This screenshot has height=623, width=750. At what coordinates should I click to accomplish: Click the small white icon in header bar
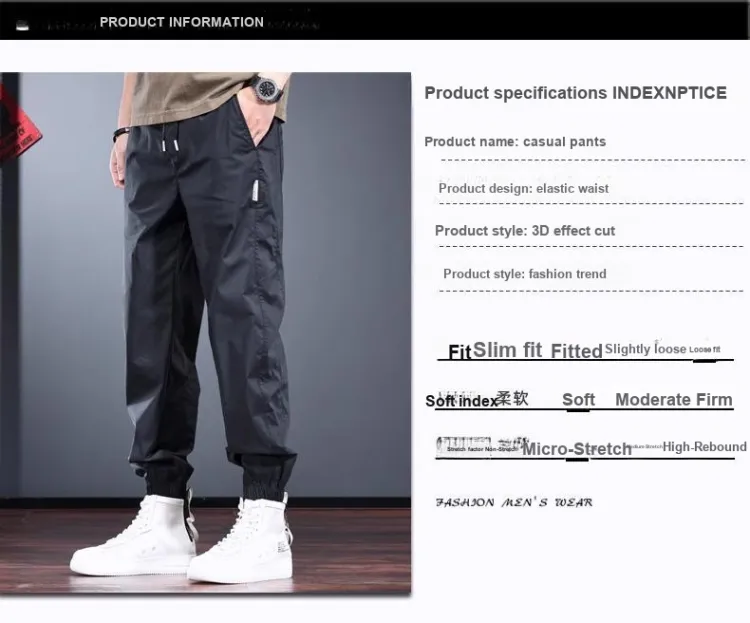(x=22, y=26)
